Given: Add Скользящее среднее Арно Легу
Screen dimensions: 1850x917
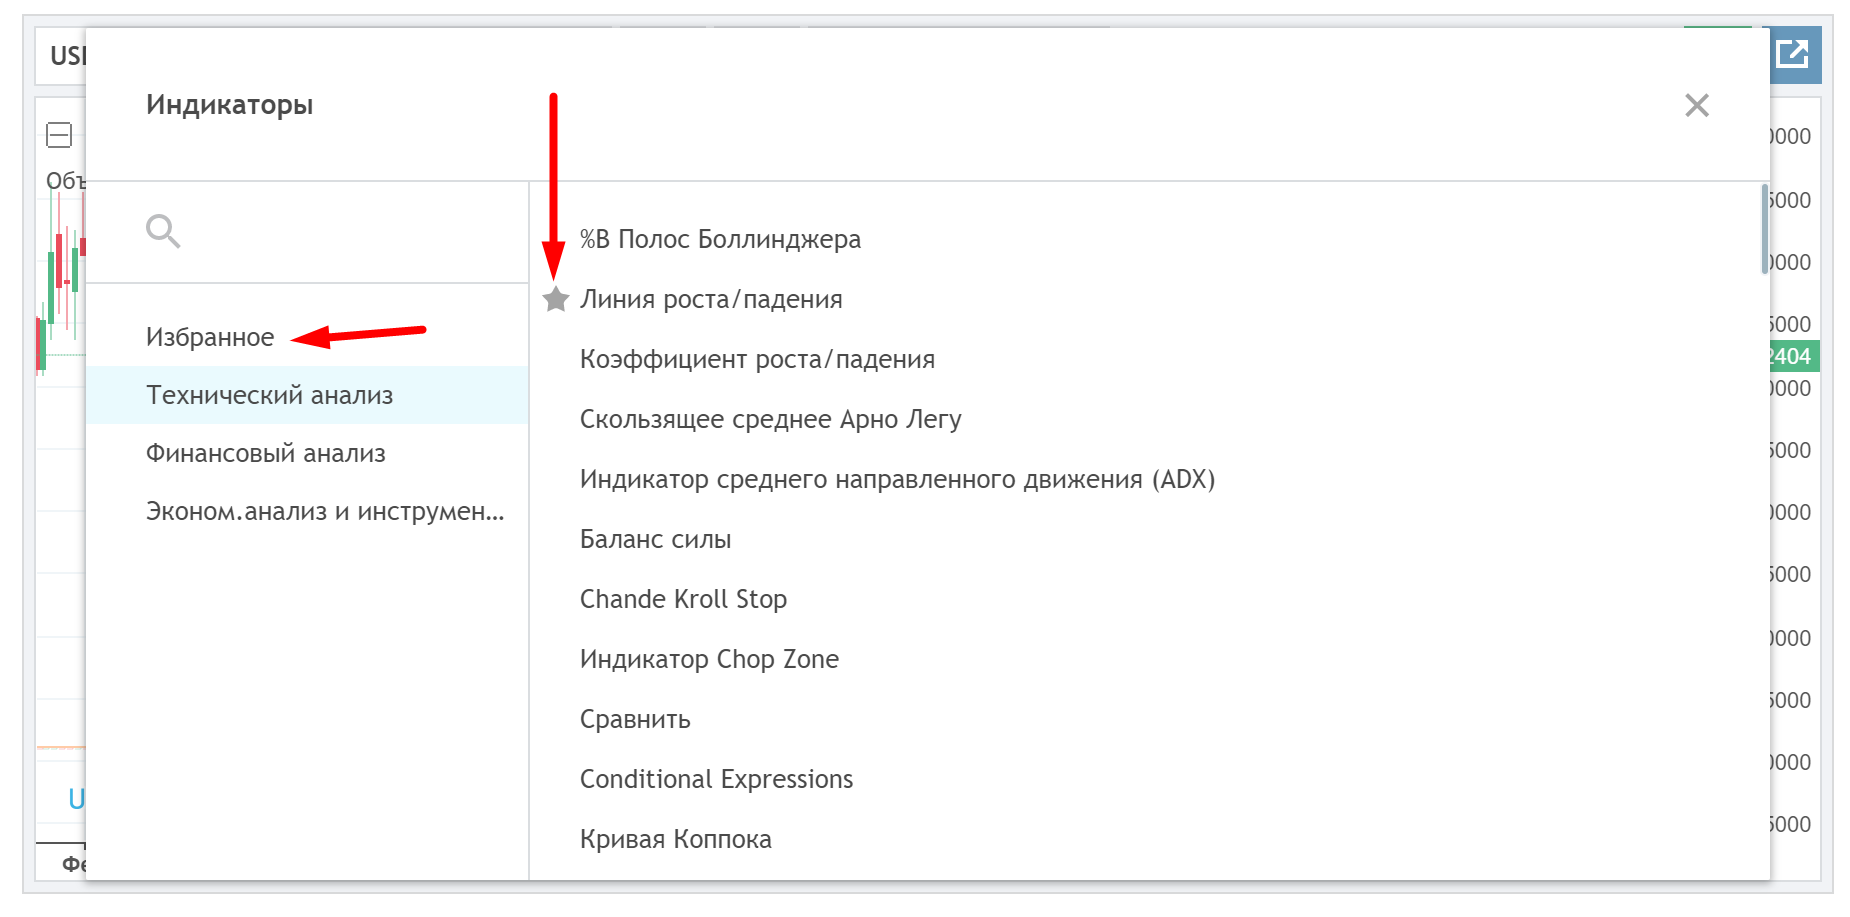Looking at the screenshot, I should [x=770, y=419].
